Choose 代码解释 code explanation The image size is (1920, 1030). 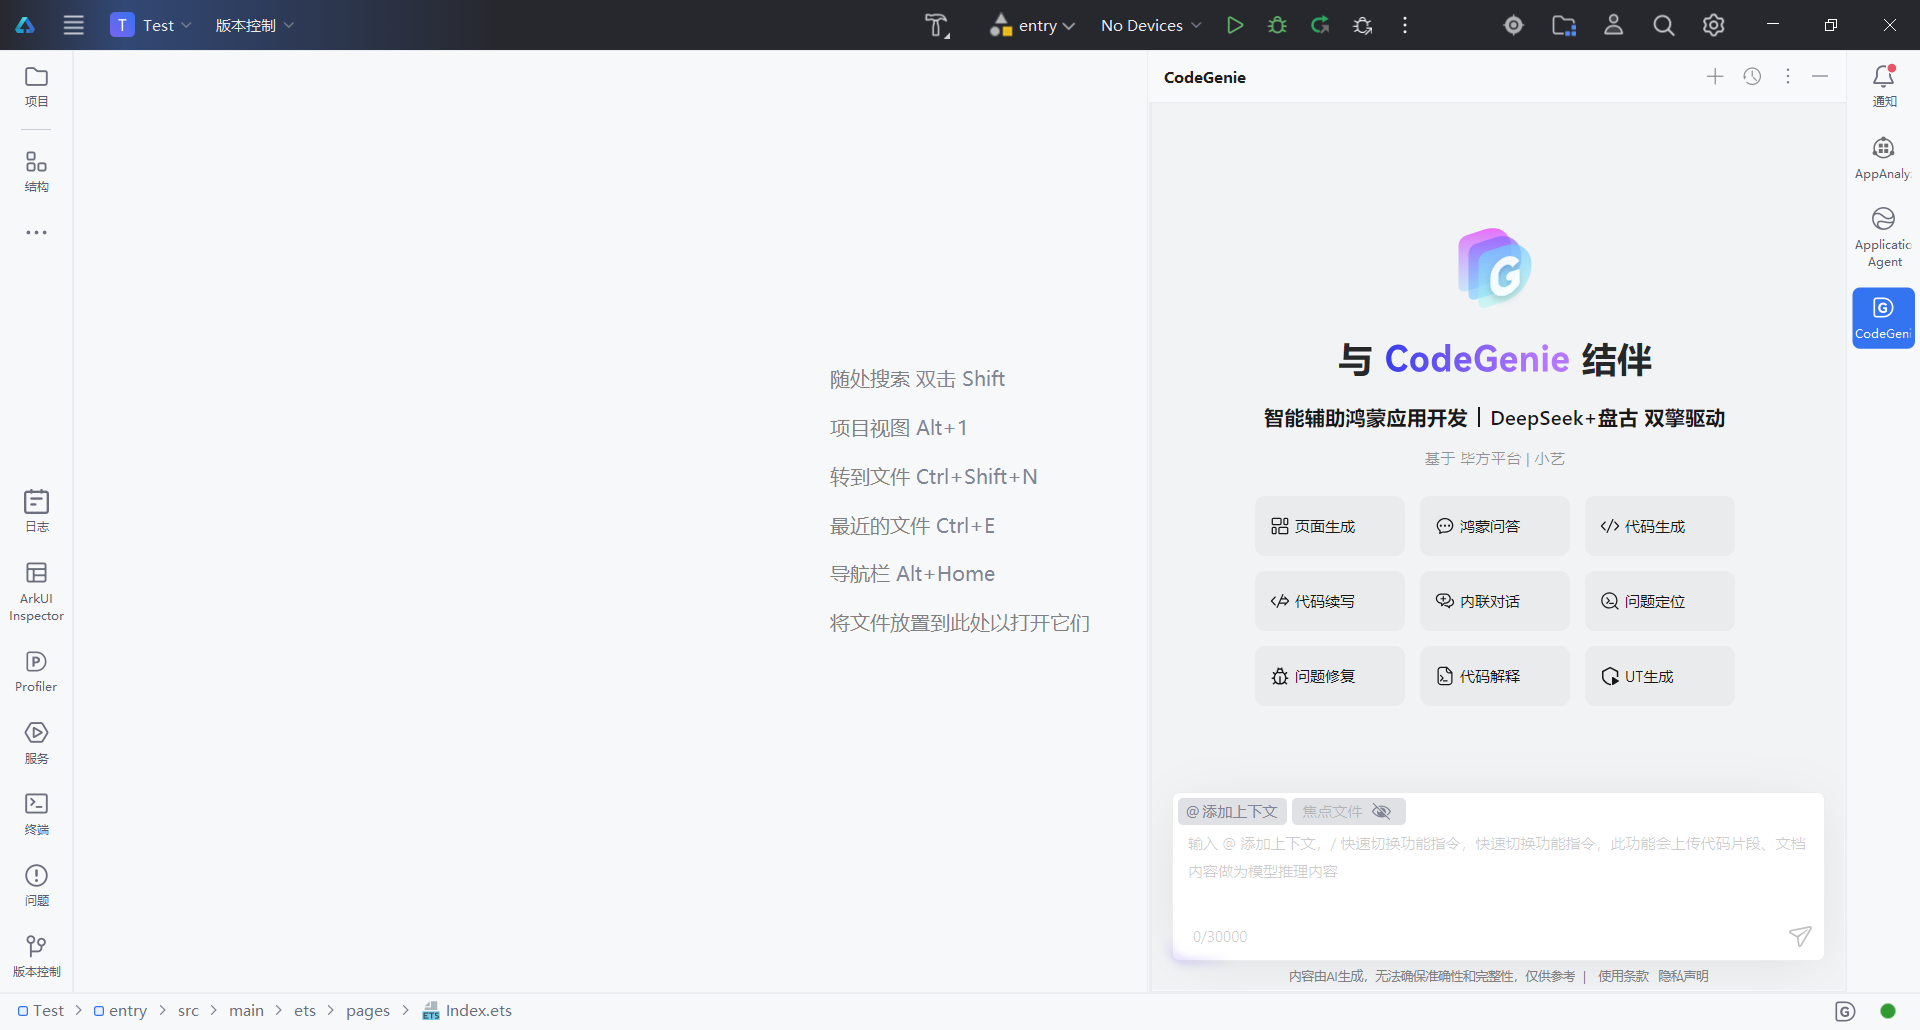pos(1495,676)
